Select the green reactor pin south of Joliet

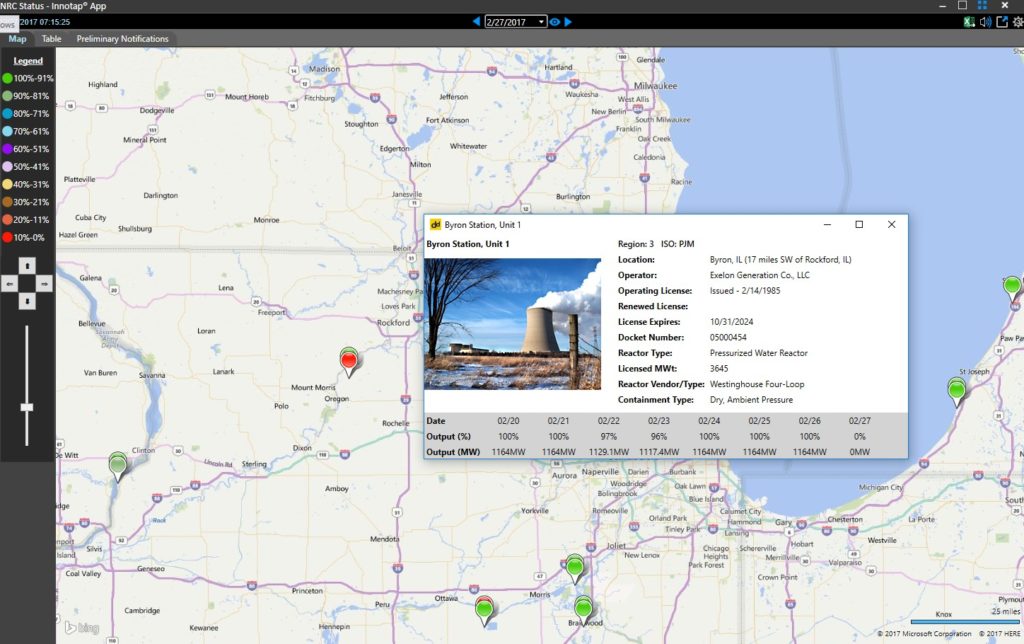click(x=575, y=568)
